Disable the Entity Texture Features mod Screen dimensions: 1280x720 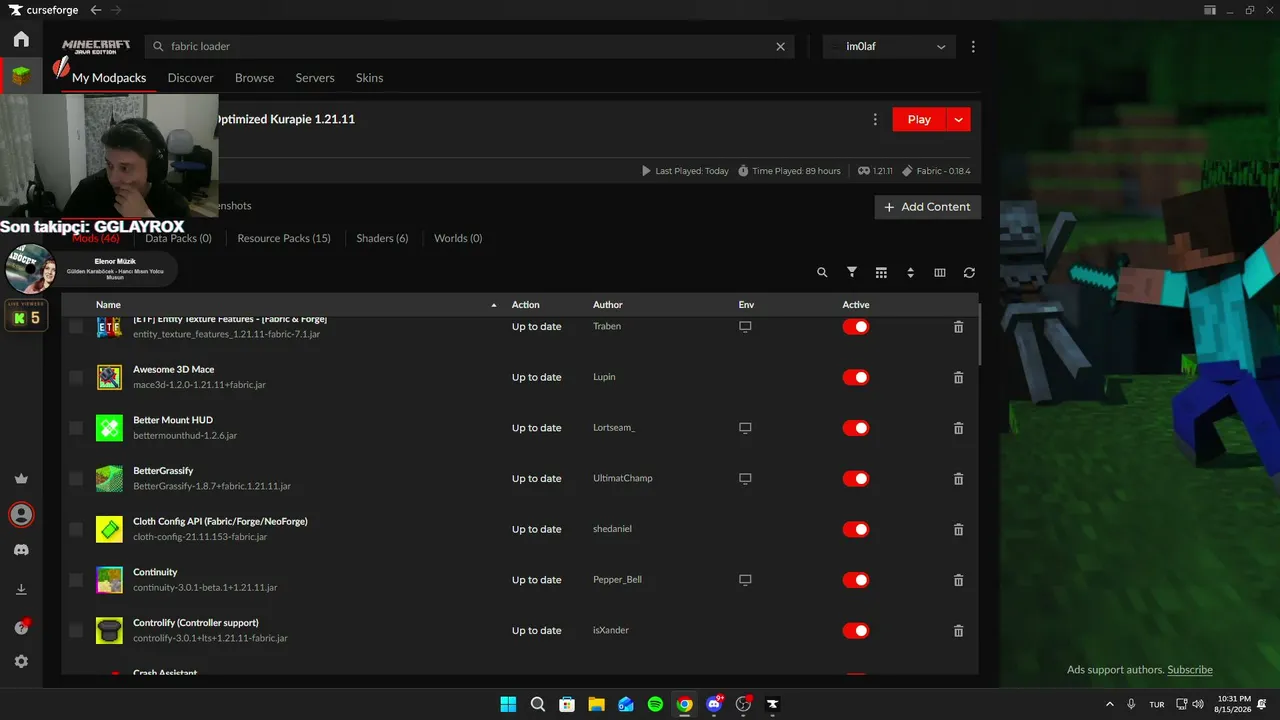(855, 327)
